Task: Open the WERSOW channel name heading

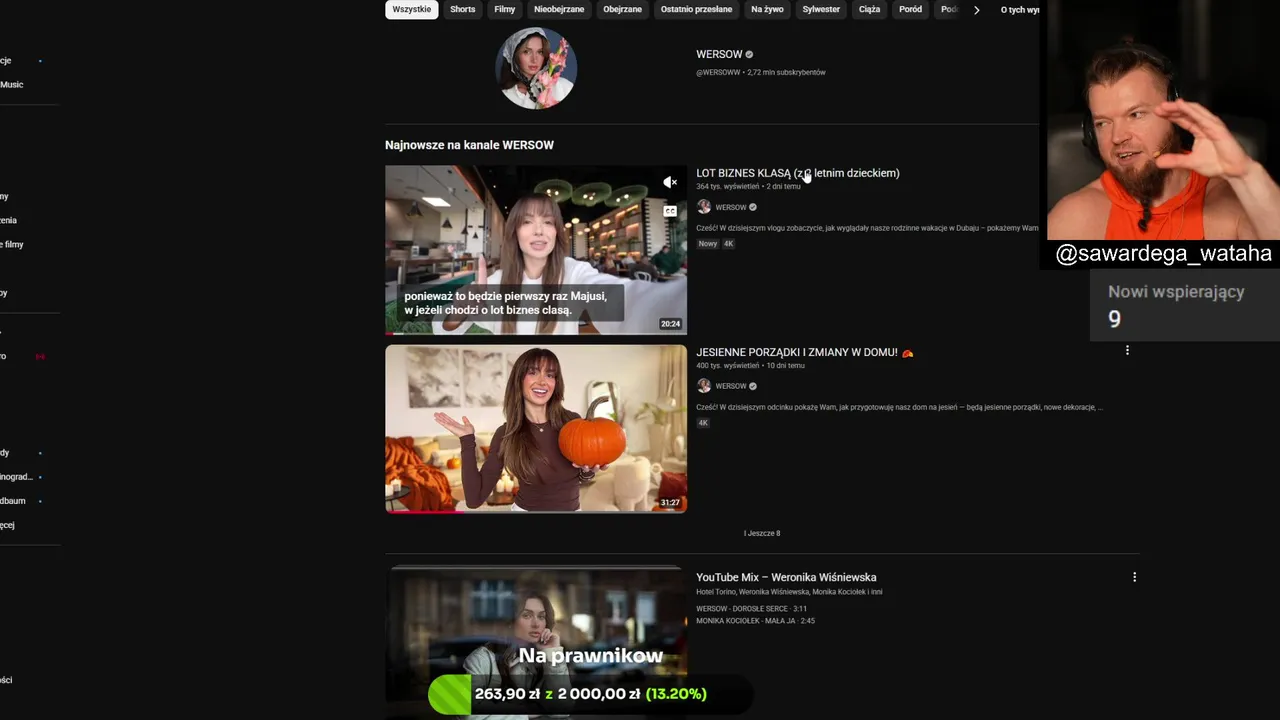Action: tap(719, 54)
